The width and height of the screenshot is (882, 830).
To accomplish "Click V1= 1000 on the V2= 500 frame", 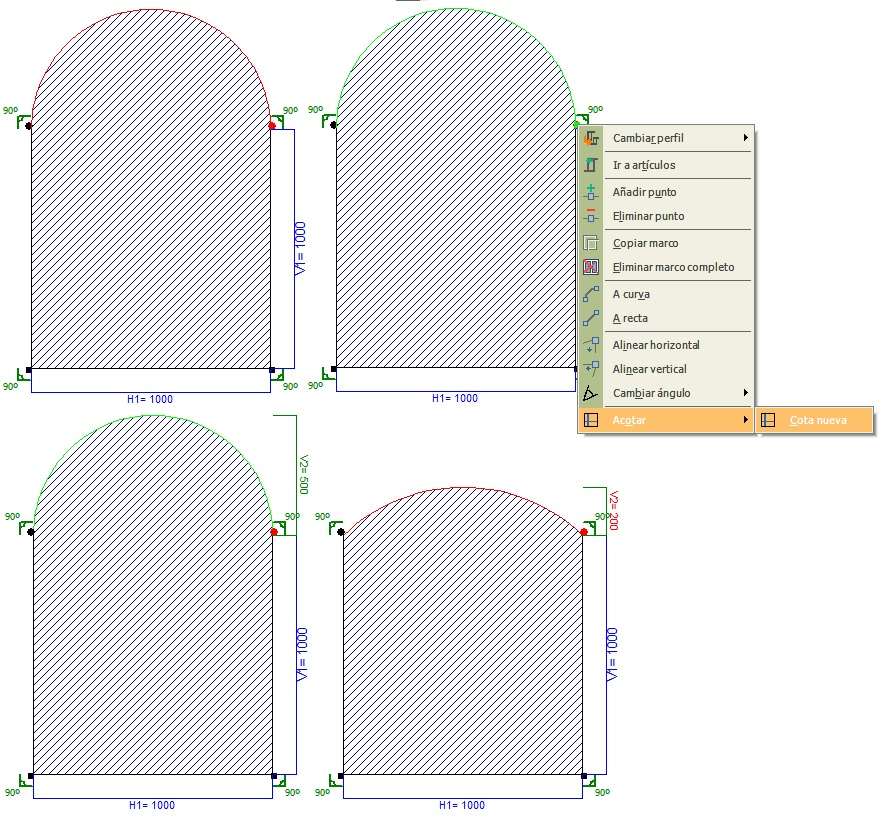I will pos(303,655).
